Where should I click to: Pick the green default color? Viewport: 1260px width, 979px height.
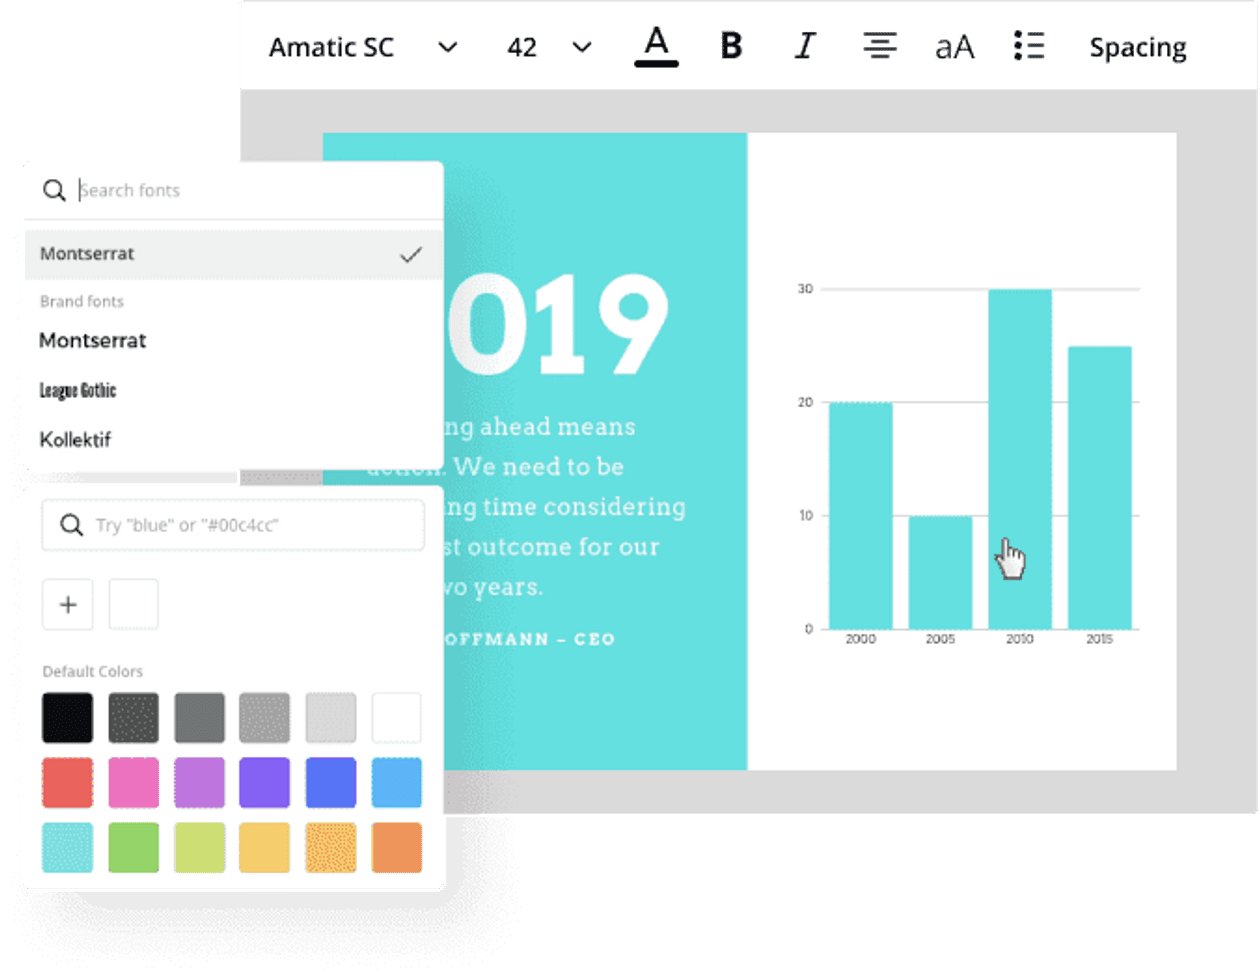(133, 847)
